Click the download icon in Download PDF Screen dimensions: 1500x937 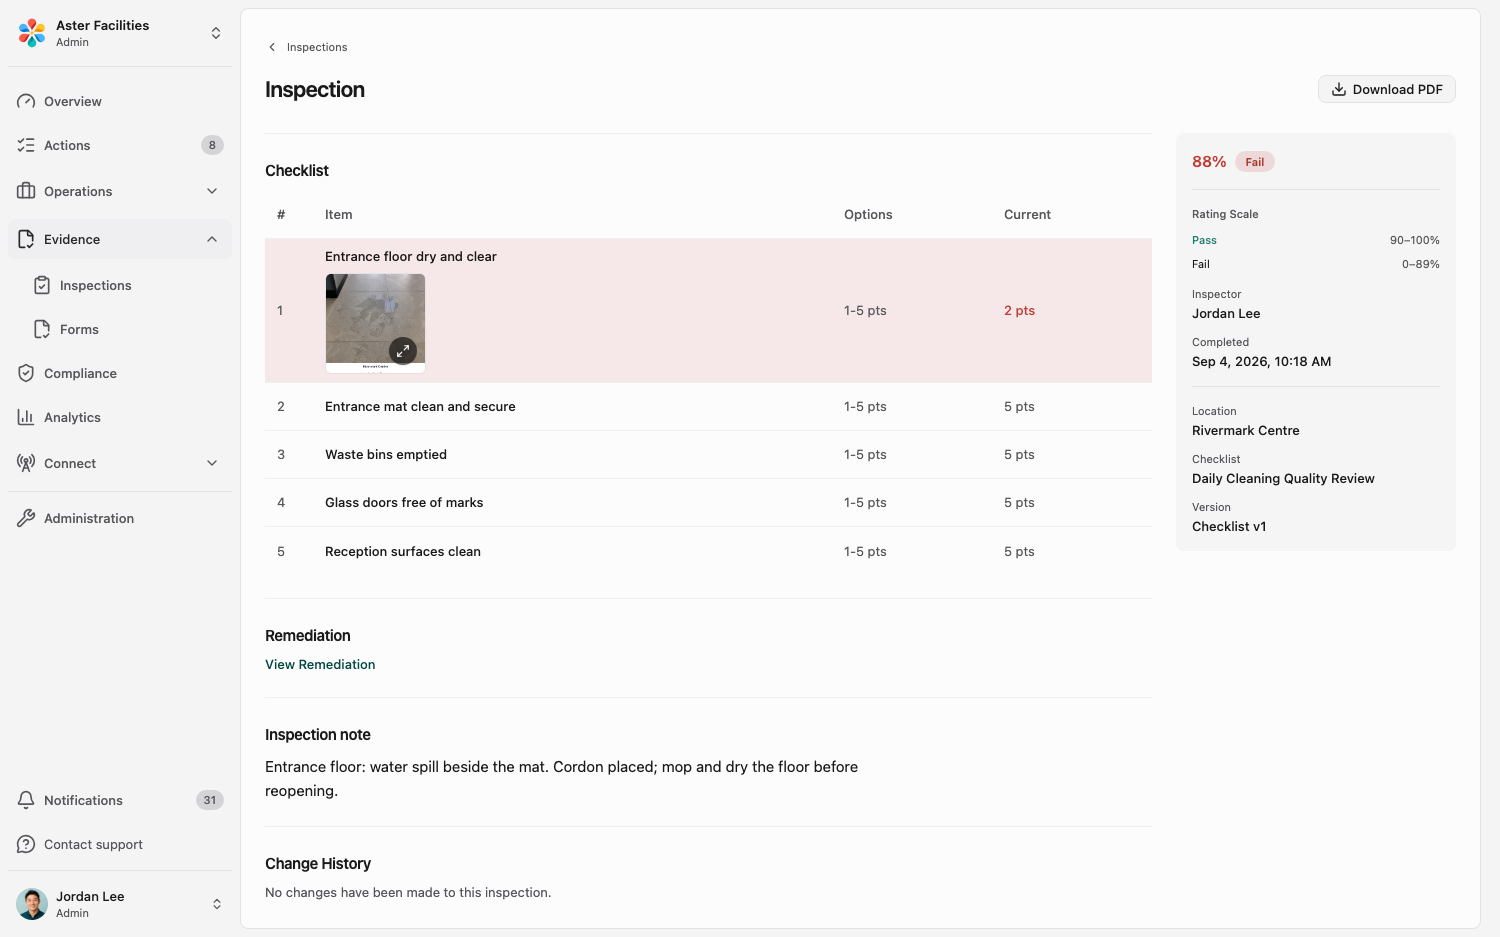click(1338, 89)
